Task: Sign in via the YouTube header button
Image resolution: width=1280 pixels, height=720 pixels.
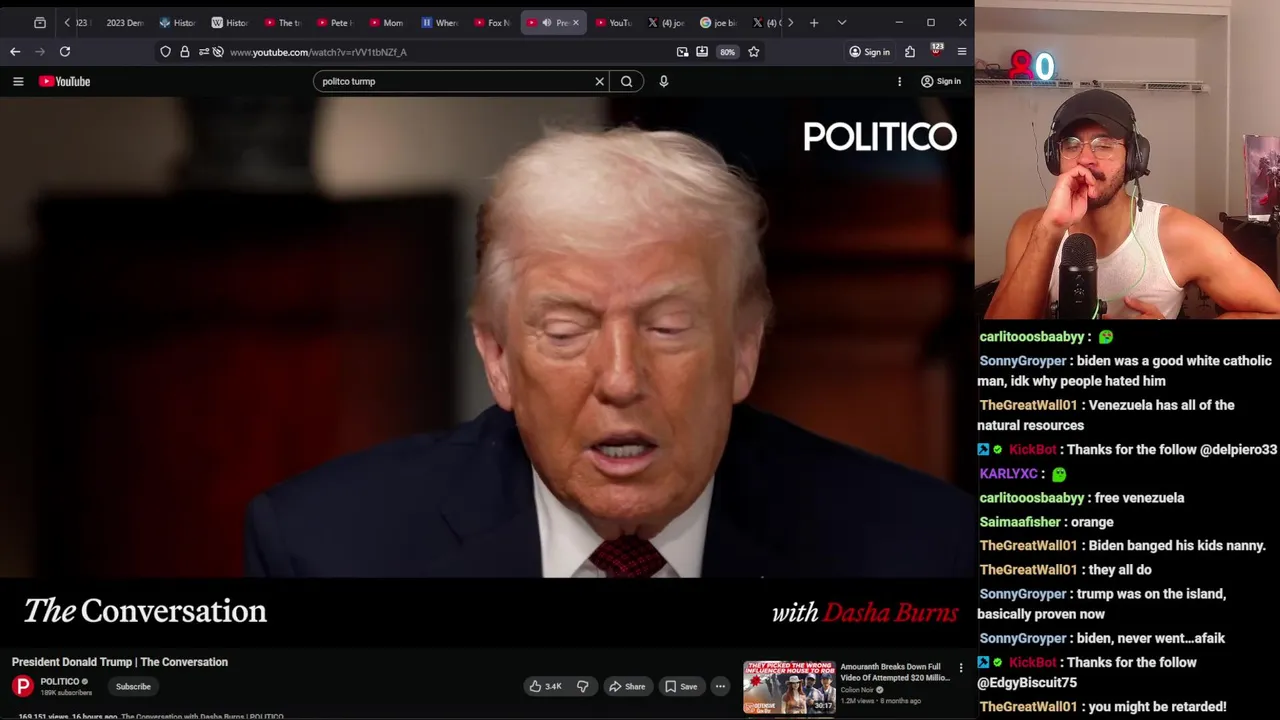Action: pyautogui.click(x=941, y=81)
